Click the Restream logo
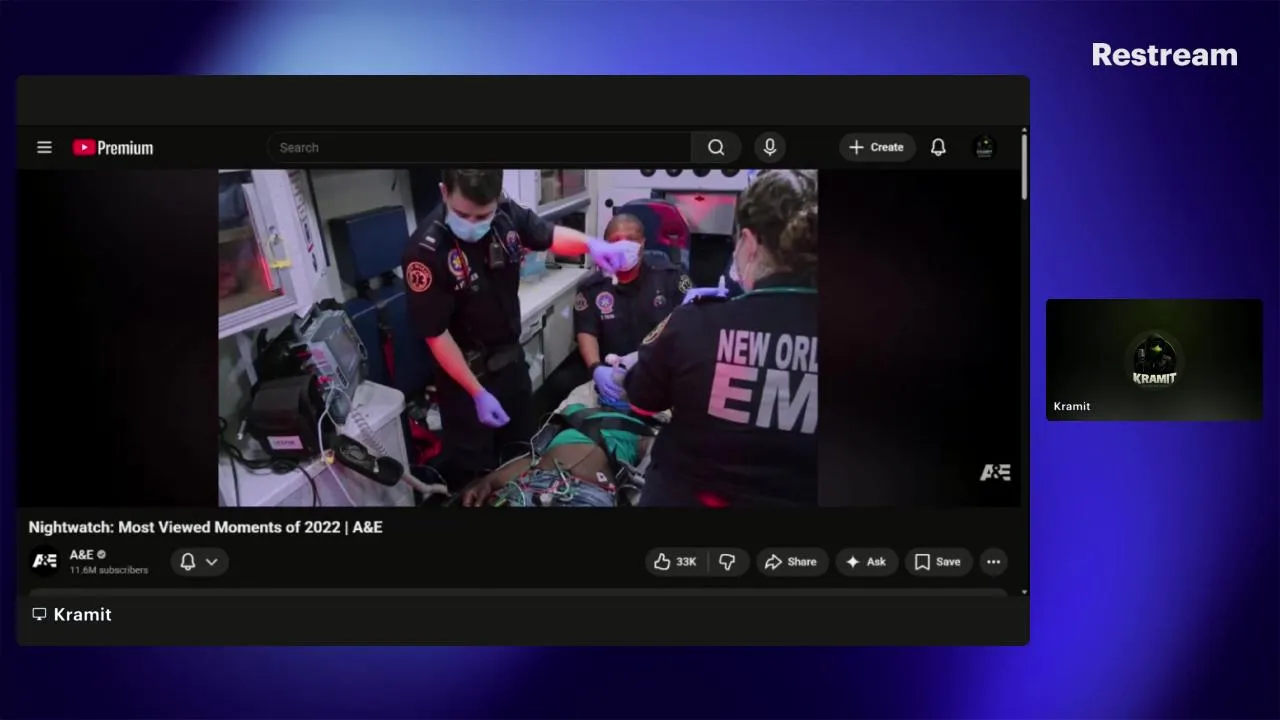 pos(1164,55)
